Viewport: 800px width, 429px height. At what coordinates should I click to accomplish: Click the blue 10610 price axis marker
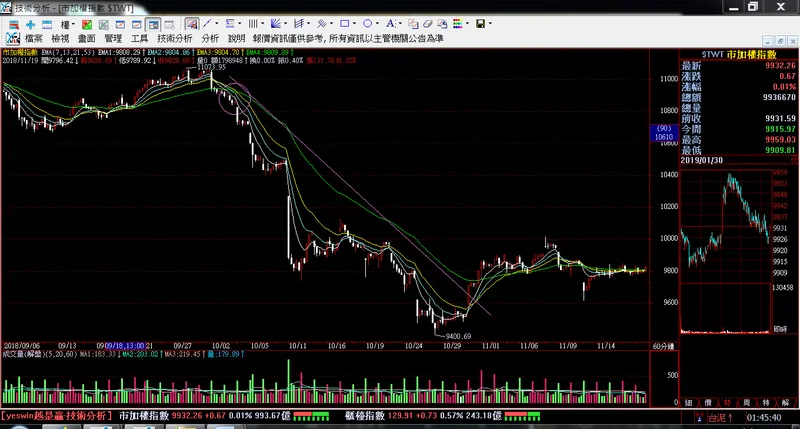pos(664,133)
